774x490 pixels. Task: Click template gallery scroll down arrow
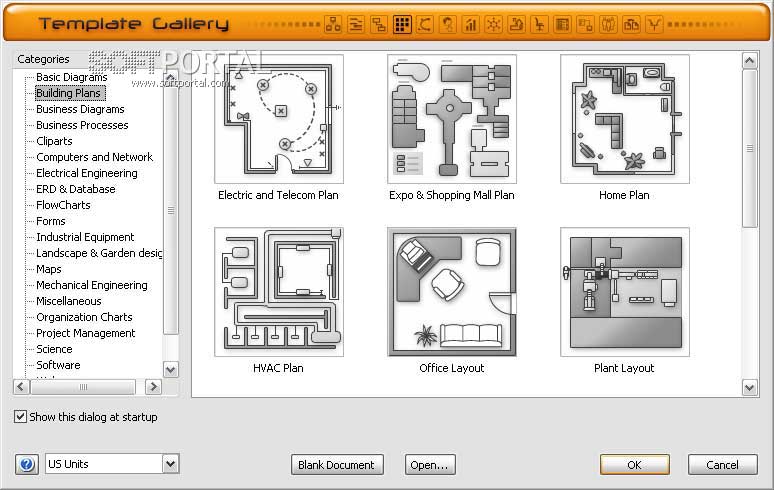click(x=749, y=388)
